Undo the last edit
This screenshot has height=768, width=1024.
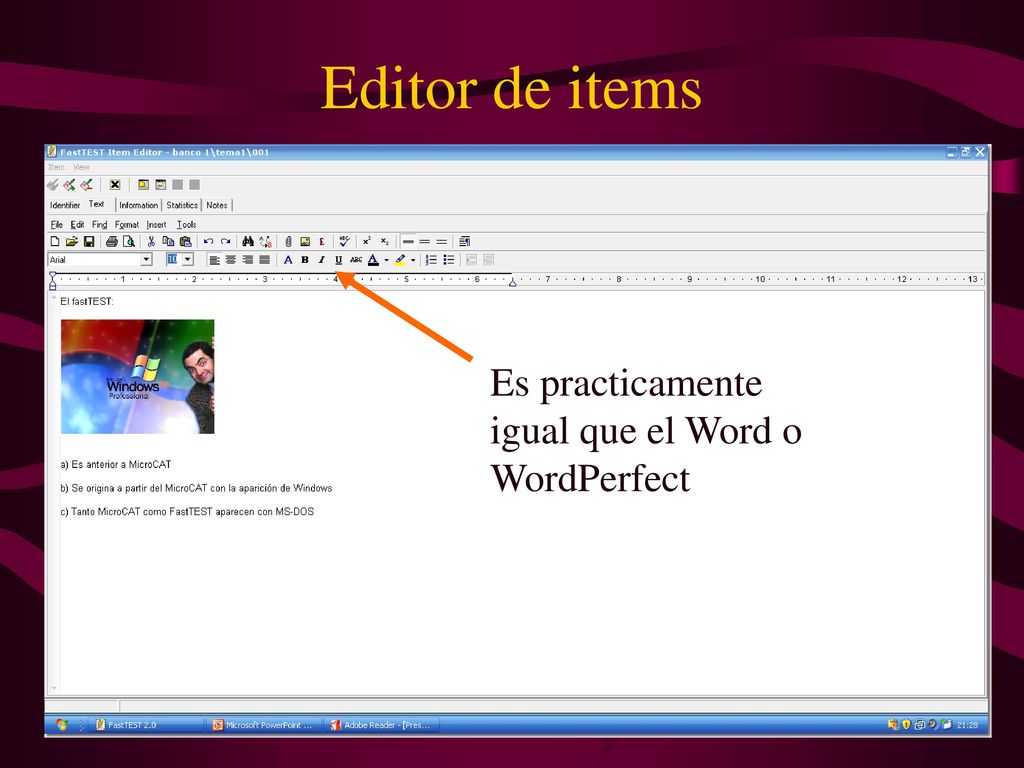pos(208,242)
